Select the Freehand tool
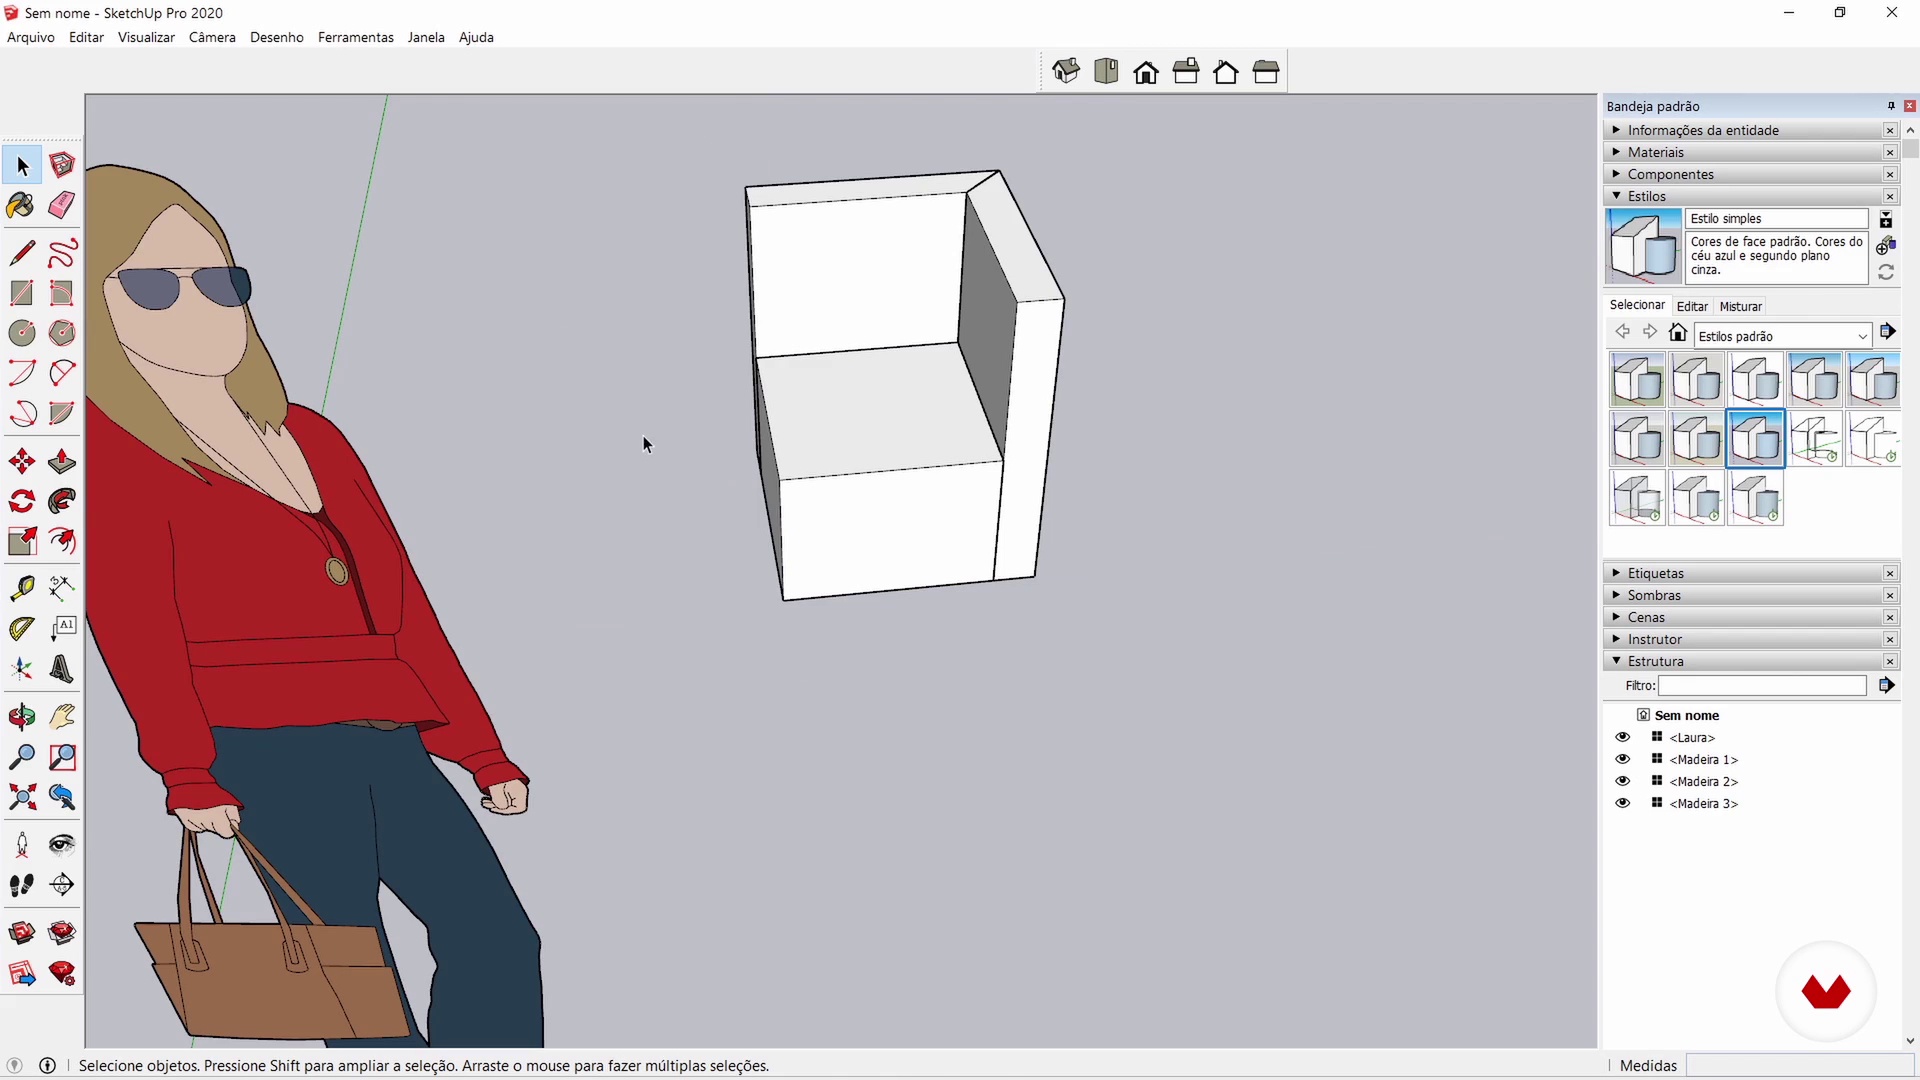Screen dimensions: 1920x1080 (x=62, y=253)
